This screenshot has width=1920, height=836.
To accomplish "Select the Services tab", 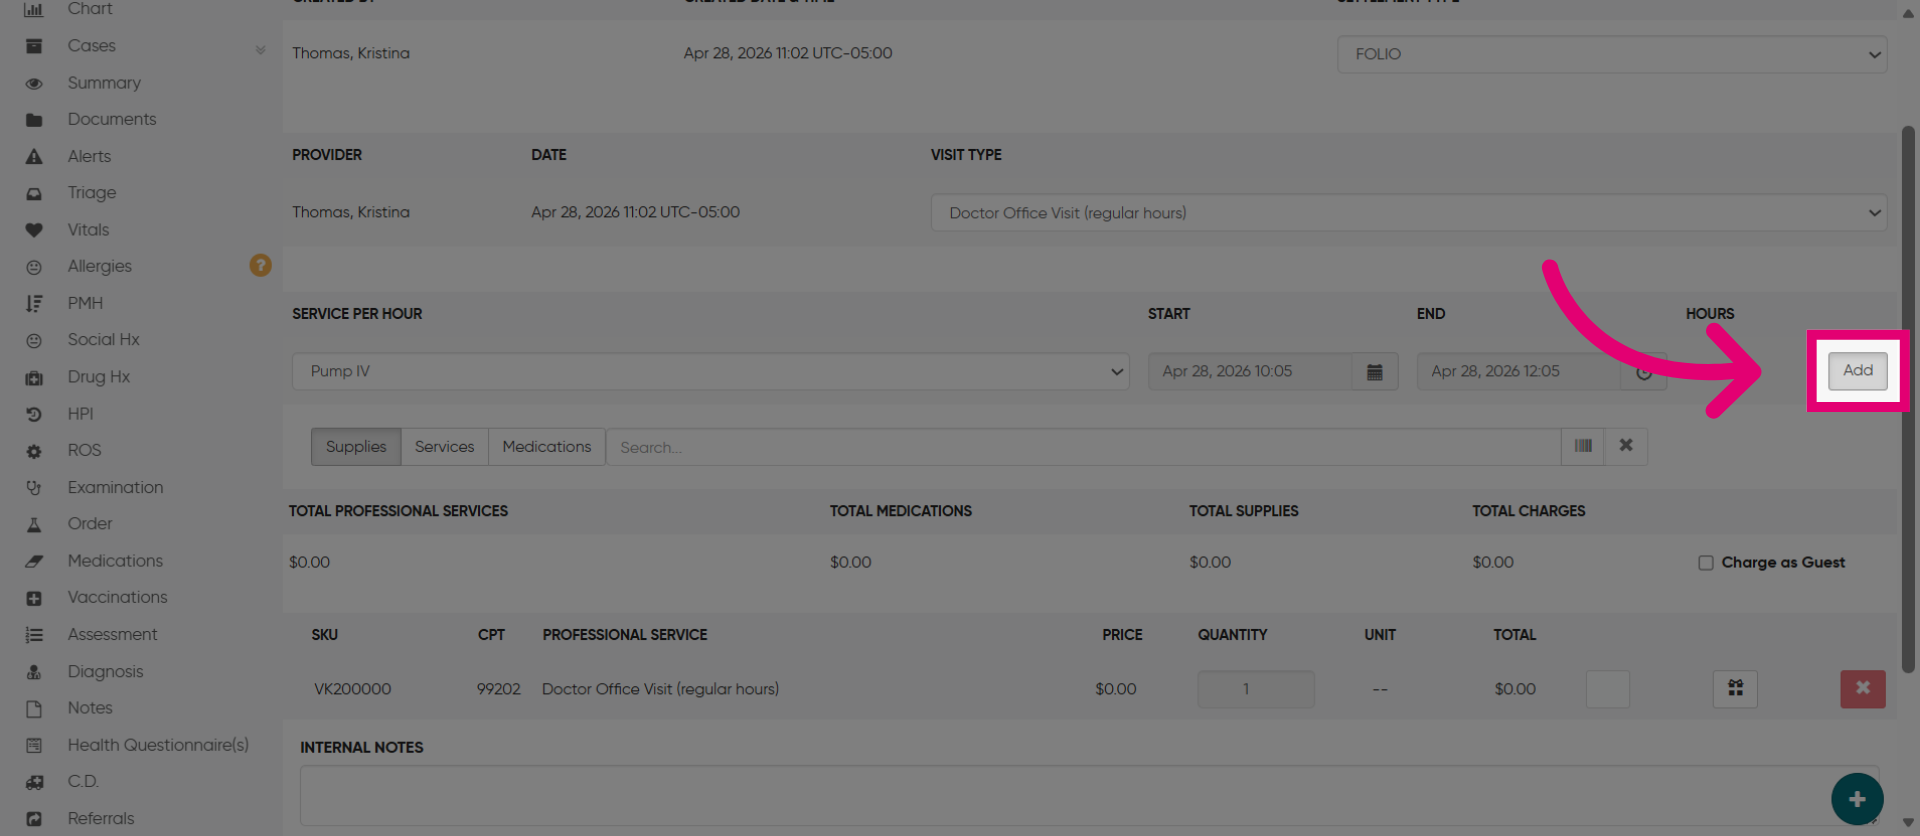I will click(x=444, y=447).
